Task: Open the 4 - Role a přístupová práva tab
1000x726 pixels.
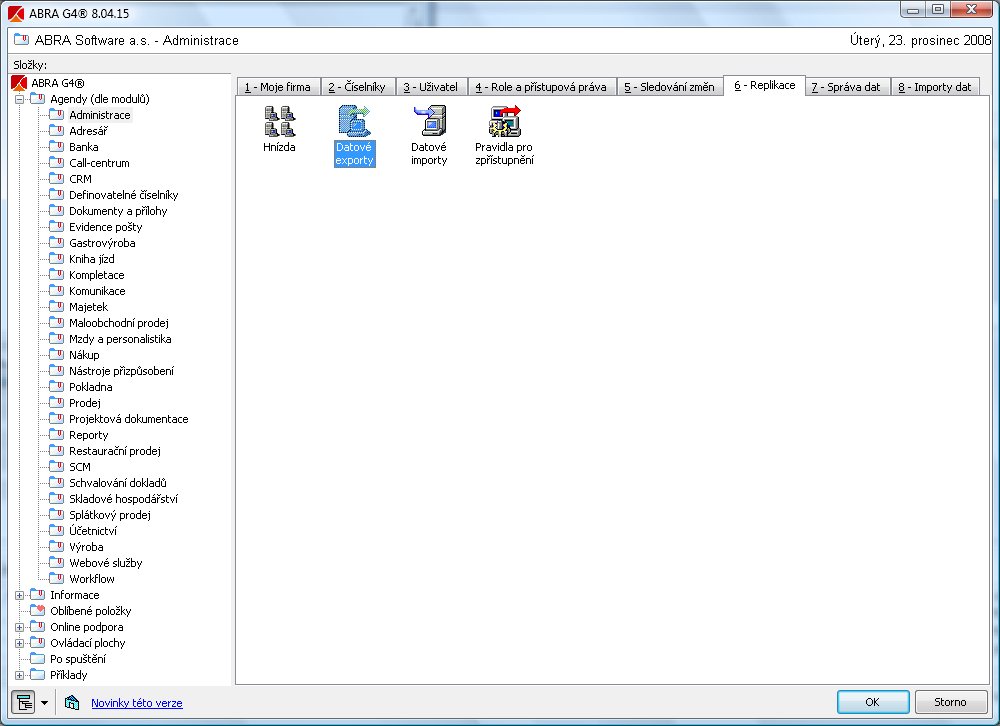Action: coord(541,87)
